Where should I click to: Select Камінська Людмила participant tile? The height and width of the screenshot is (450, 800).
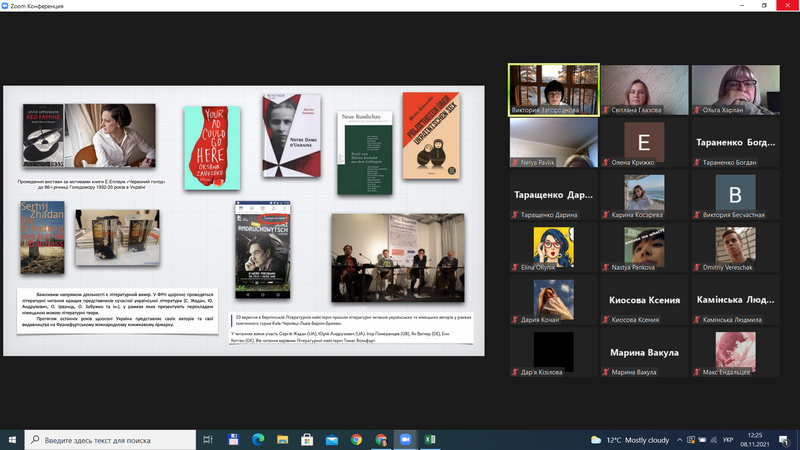736,300
